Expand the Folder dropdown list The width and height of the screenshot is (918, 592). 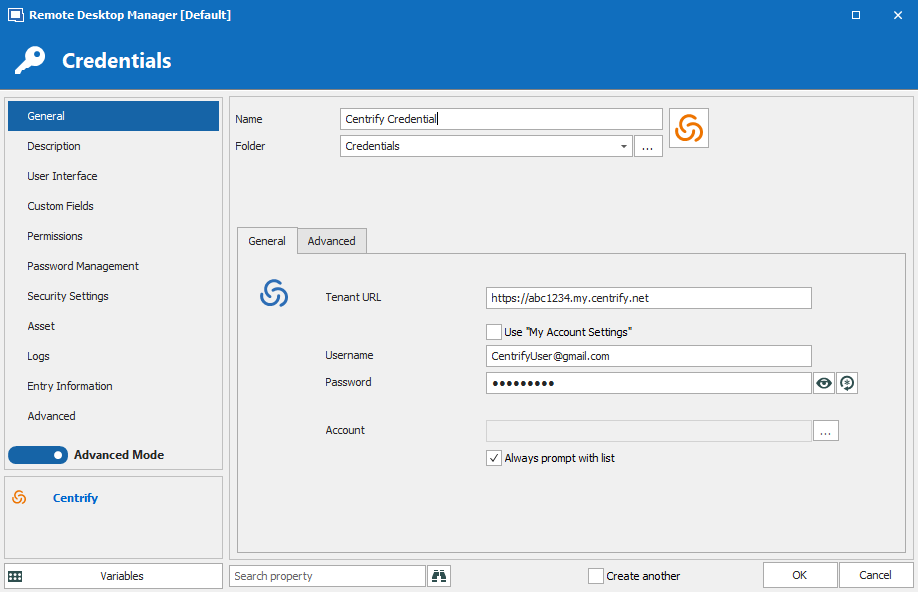[624, 147]
